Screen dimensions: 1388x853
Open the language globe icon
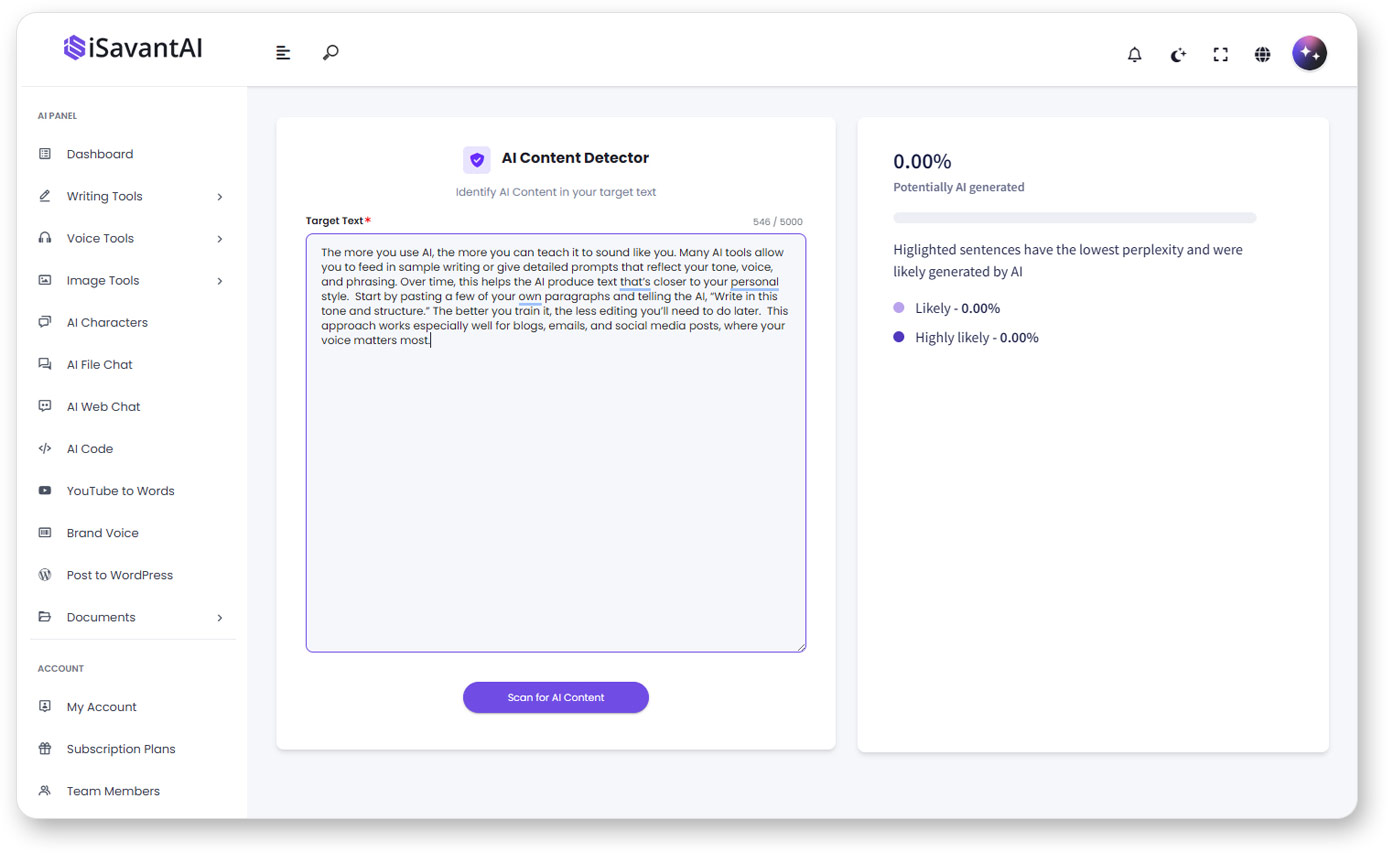(1262, 55)
